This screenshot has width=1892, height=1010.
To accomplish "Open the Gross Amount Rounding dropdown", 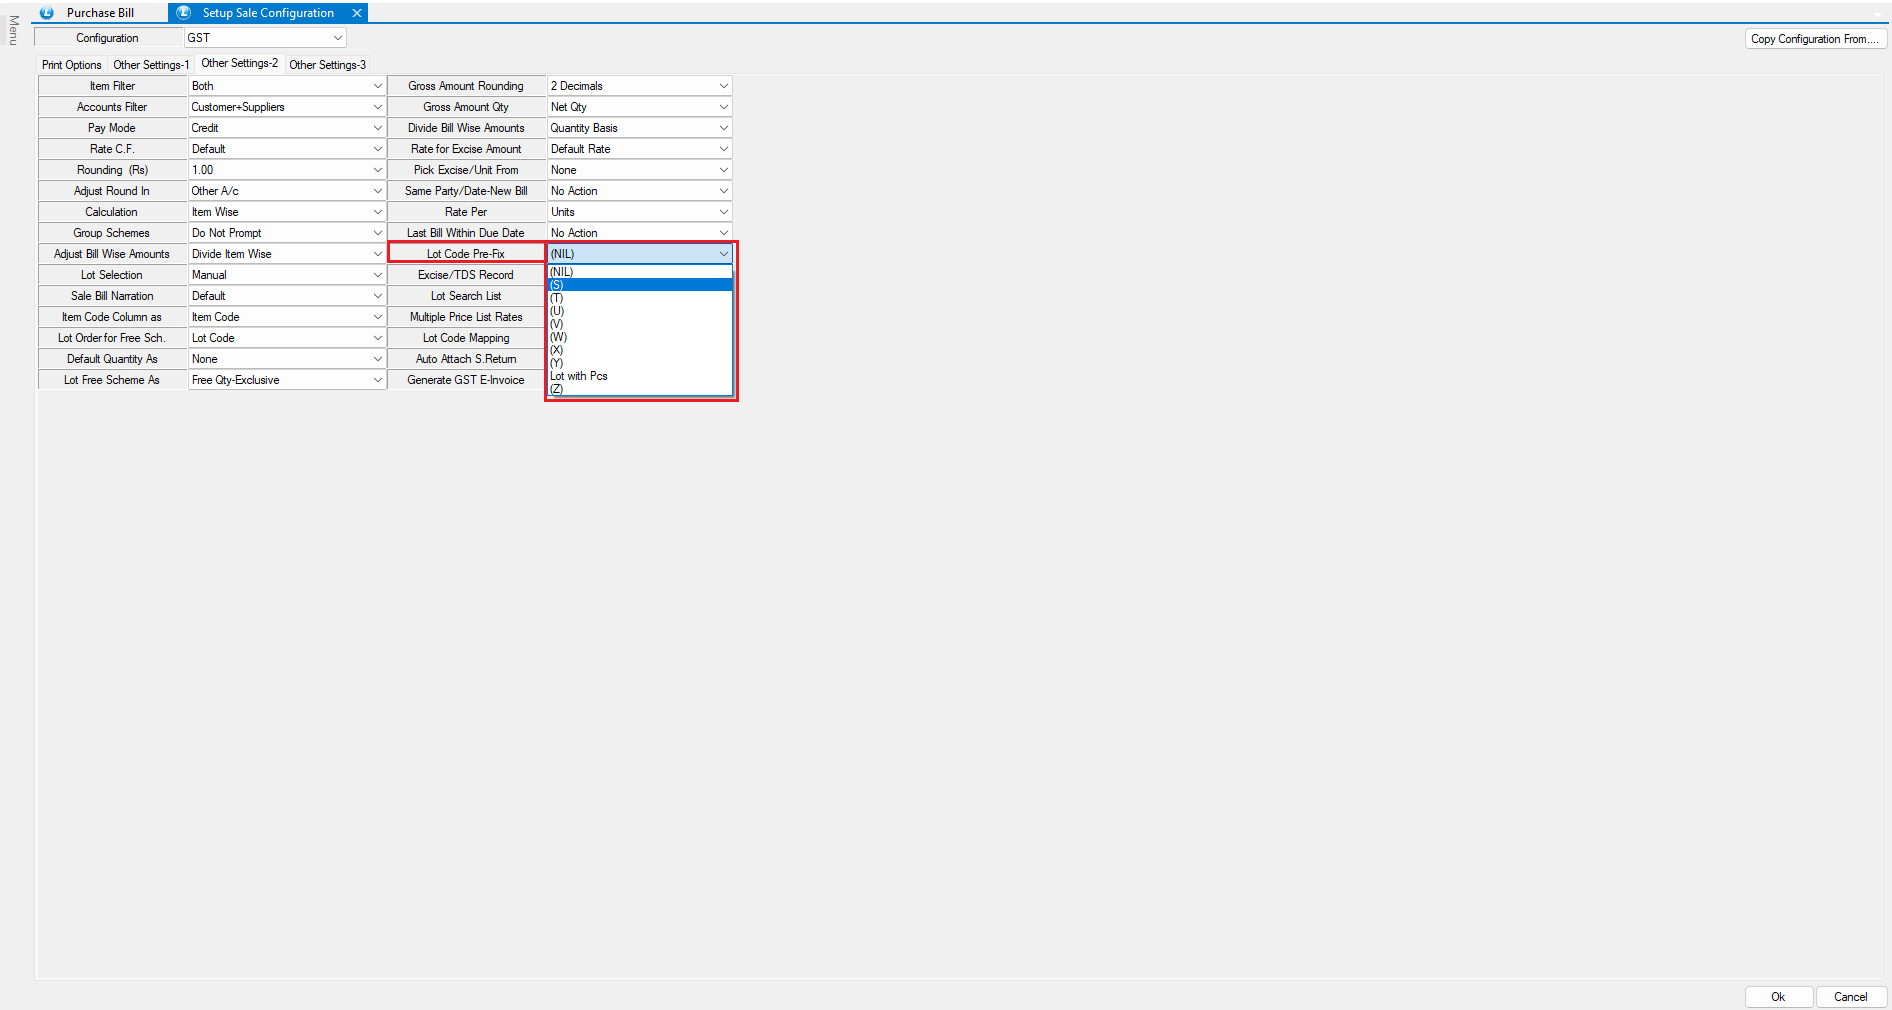I will (723, 86).
